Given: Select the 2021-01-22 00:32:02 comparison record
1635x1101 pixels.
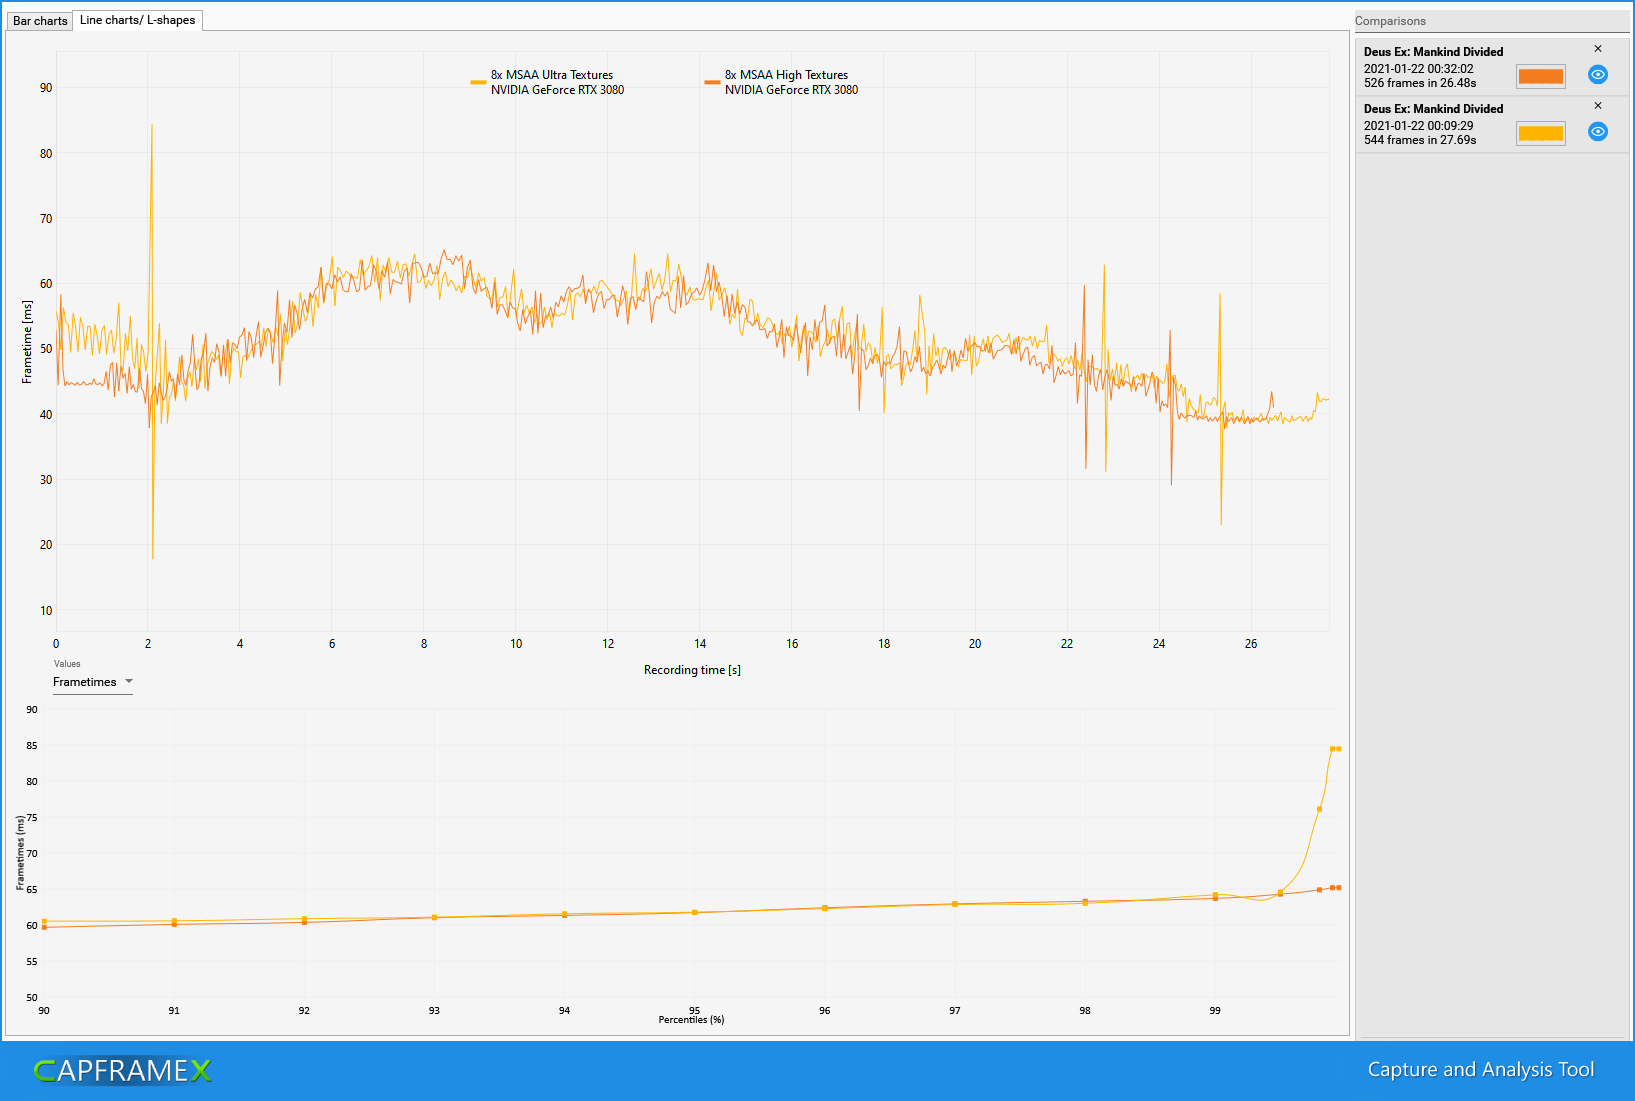Looking at the screenshot, I should pyautogui.click(x=1491, y=67).
